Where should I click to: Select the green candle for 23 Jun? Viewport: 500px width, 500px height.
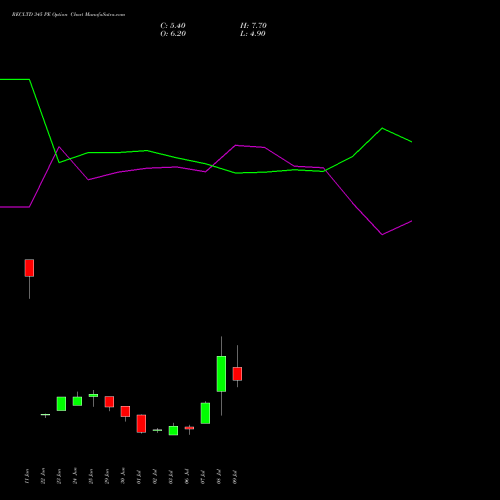(61, 404)
